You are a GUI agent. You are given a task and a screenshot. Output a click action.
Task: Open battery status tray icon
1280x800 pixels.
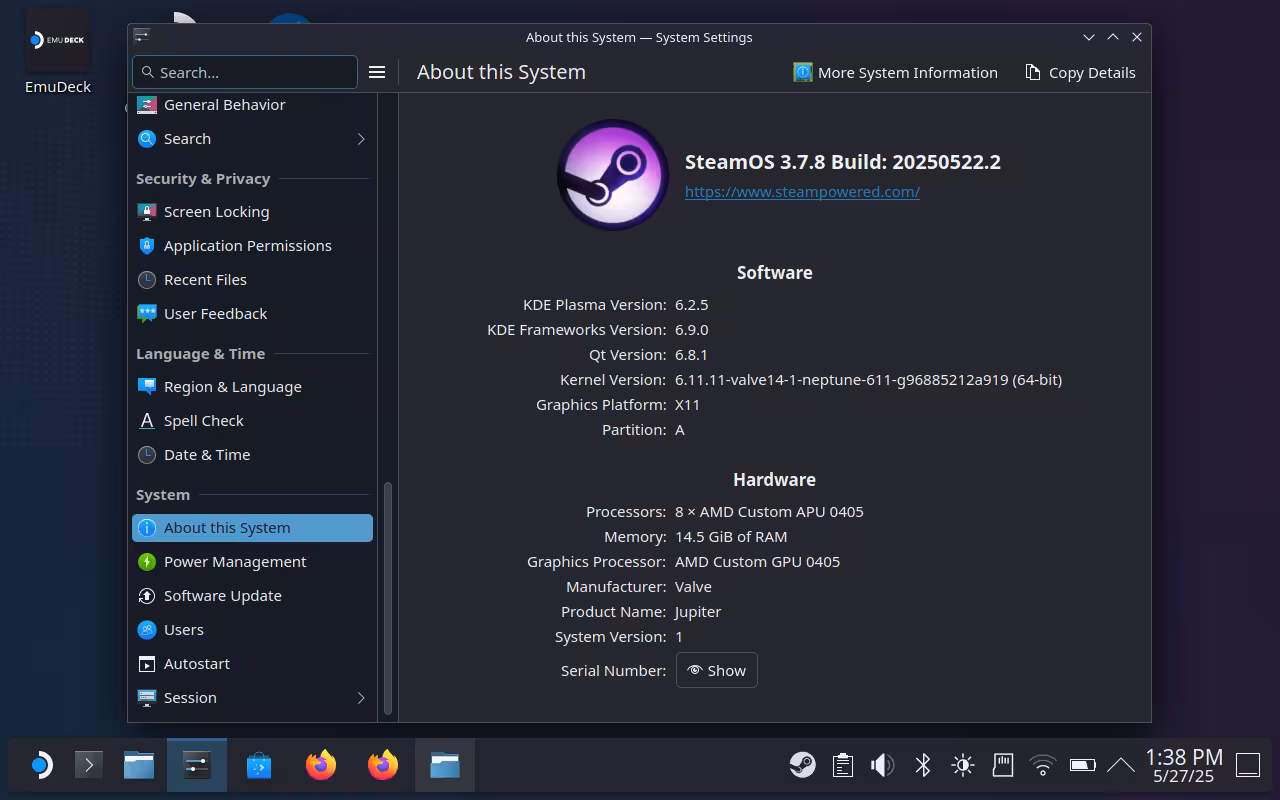[1083, 766]
